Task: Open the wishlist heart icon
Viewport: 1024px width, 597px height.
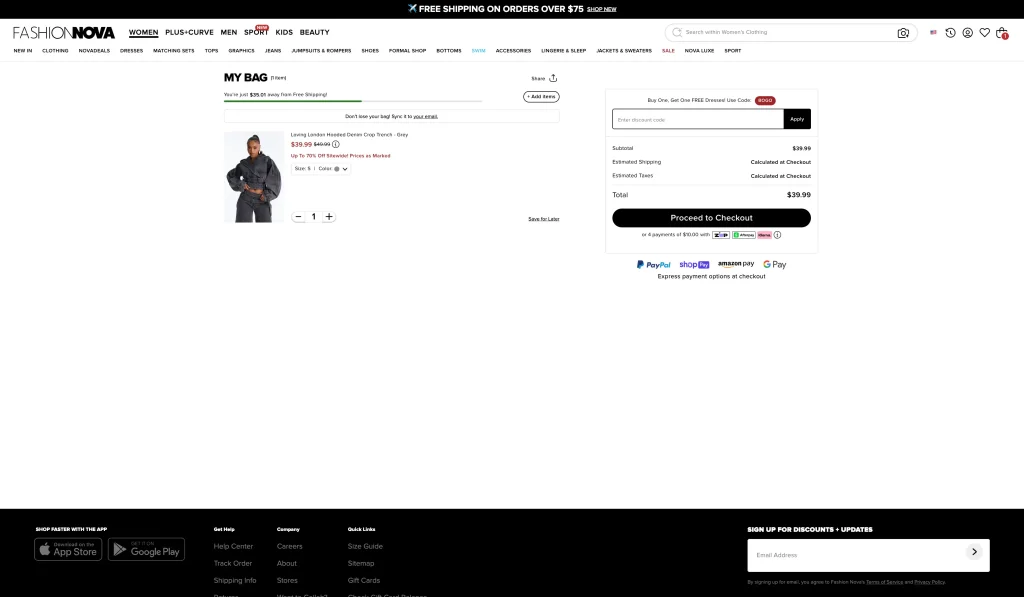Action: [x=984, y=32]
